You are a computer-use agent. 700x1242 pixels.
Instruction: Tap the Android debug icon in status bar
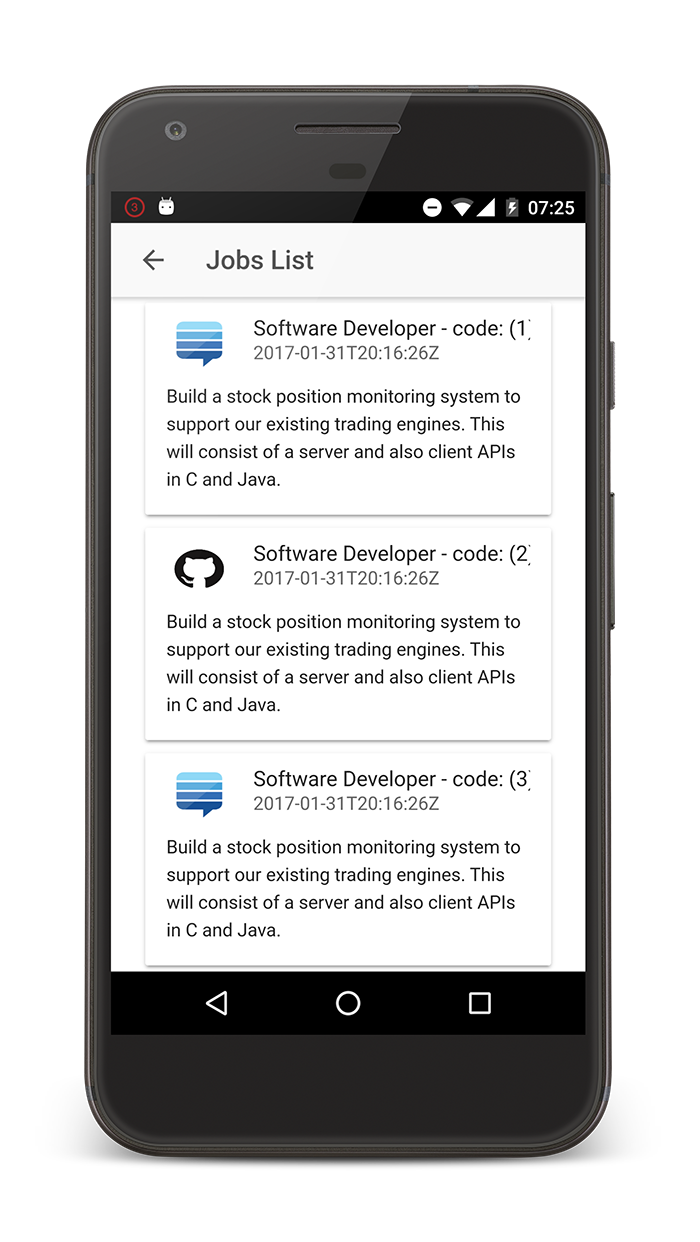tap(167, 206)
